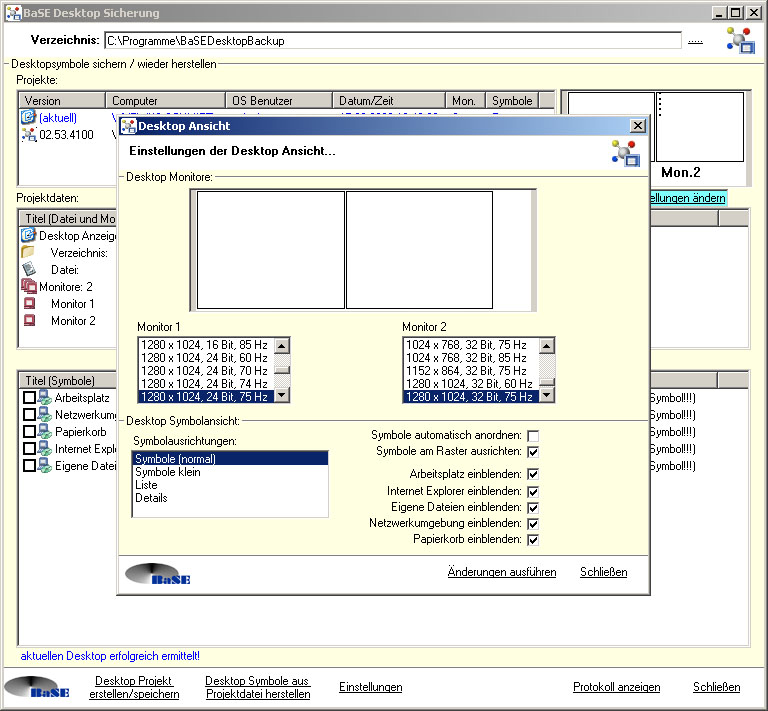
Task: Choose Details in the Symbolausrichtungen list
Action: click(152, 498)
